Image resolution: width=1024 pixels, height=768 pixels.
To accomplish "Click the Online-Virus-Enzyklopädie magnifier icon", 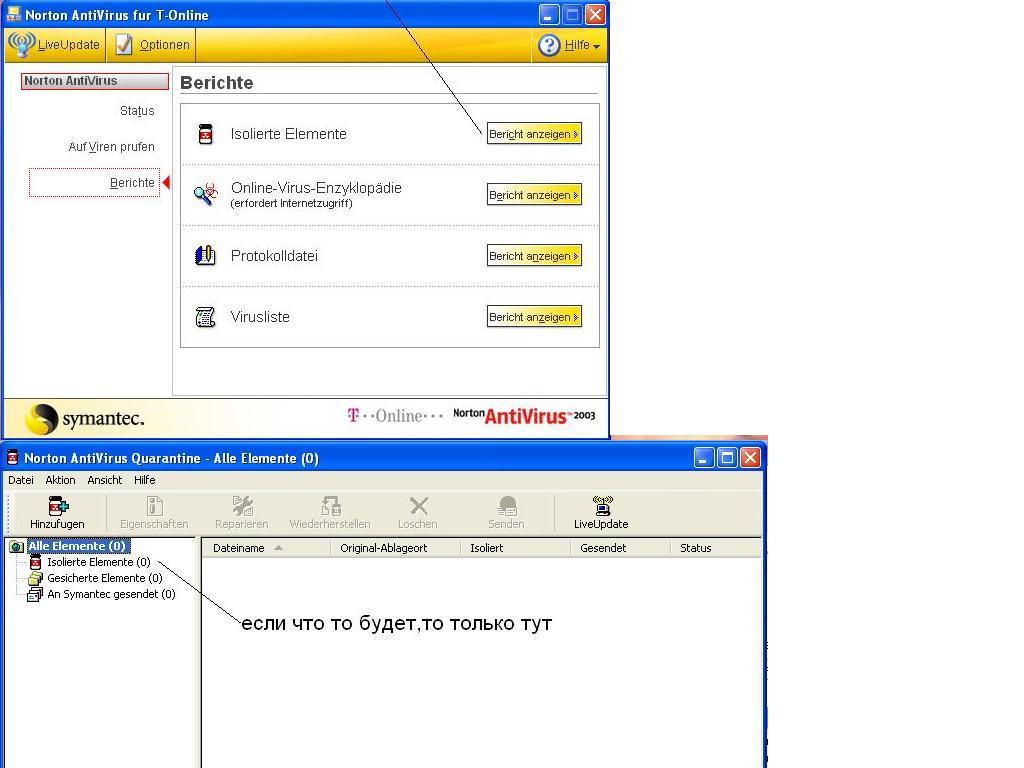I will point(206,194).
